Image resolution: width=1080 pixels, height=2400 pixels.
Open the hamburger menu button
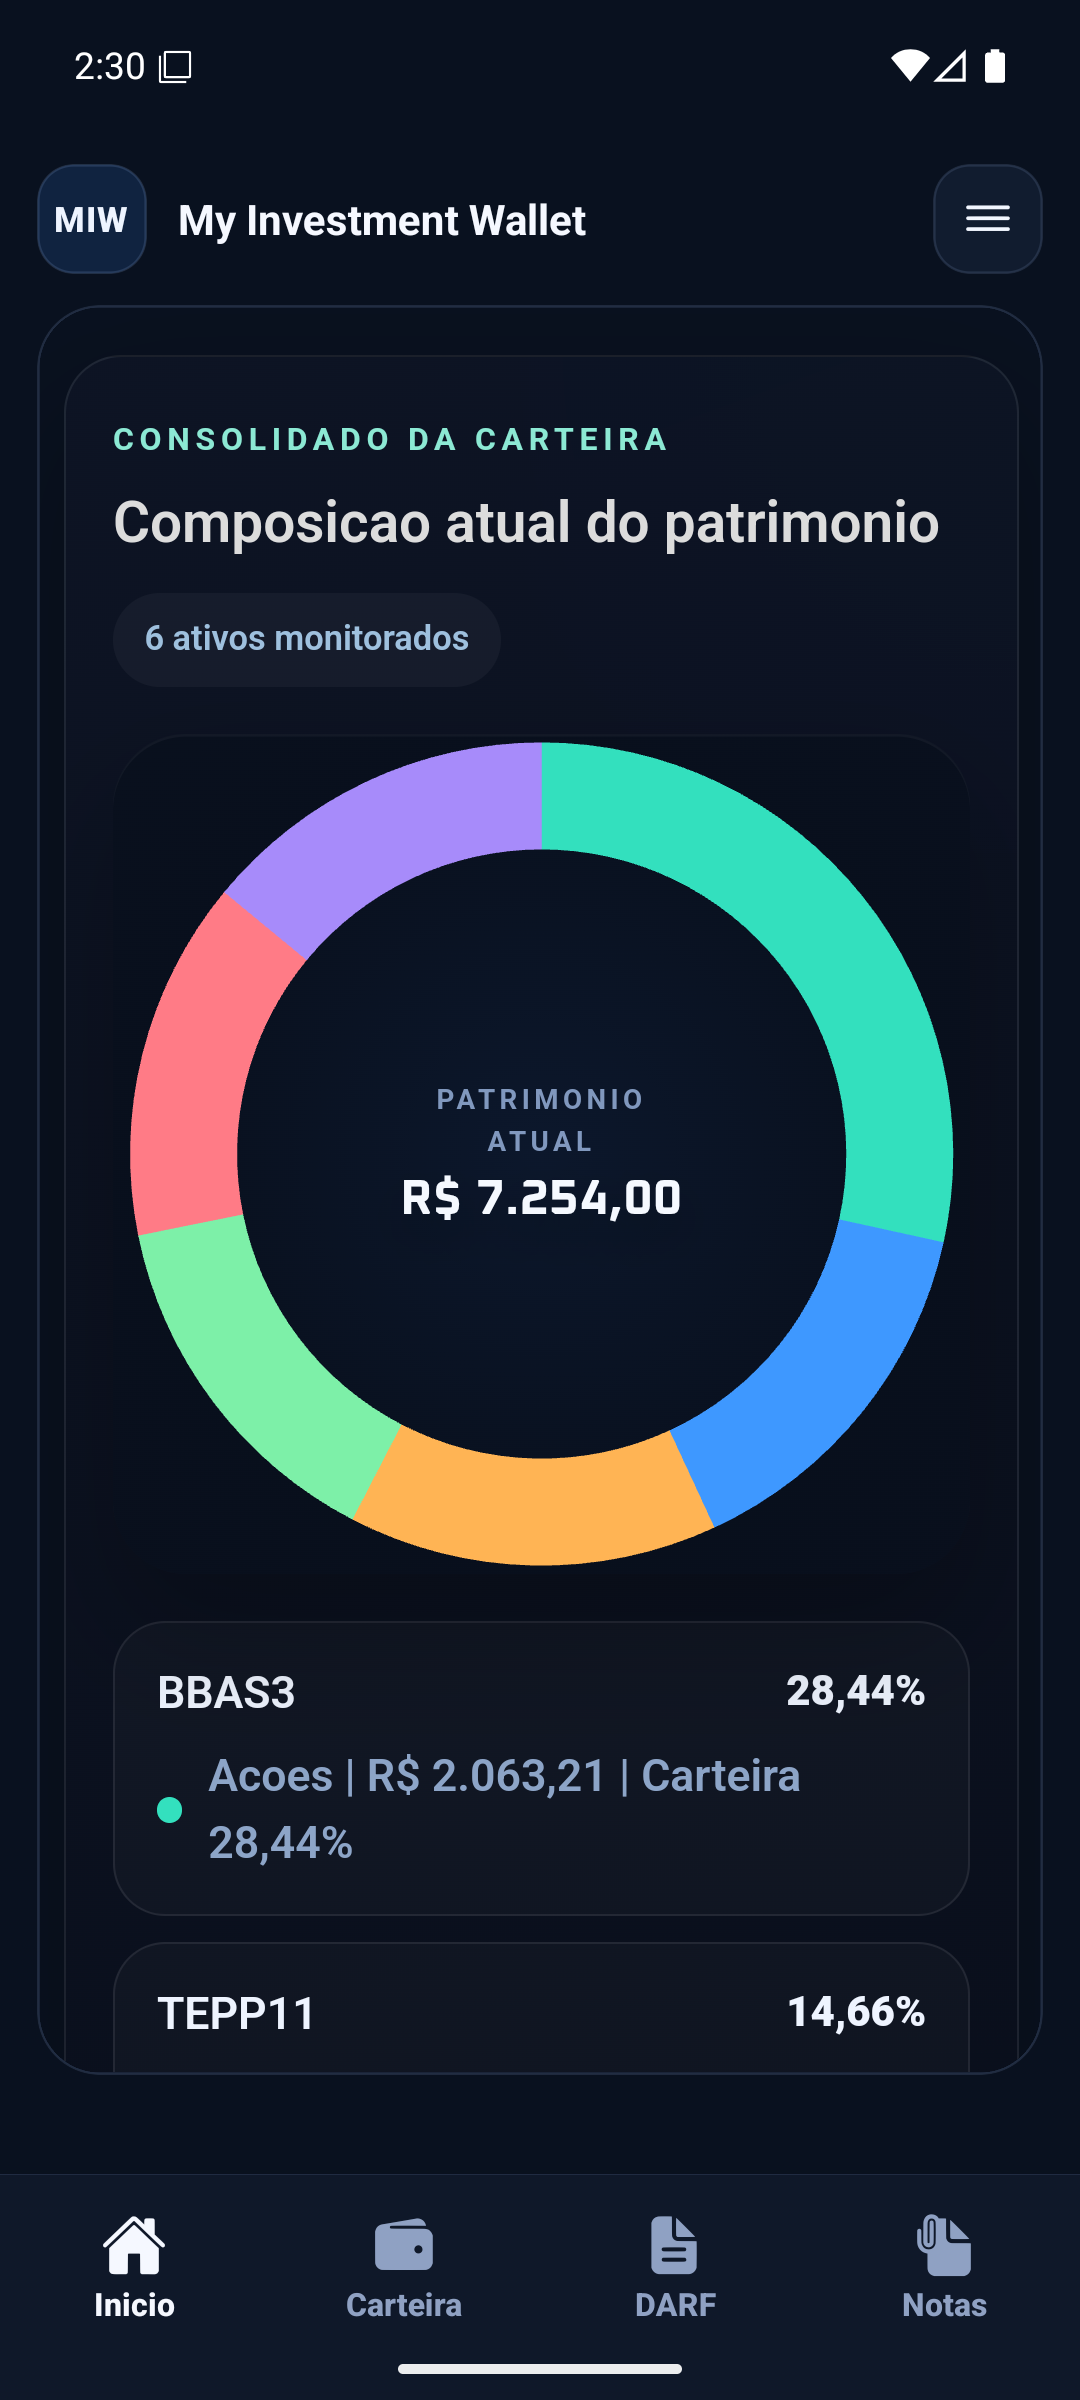coord(987,219)
